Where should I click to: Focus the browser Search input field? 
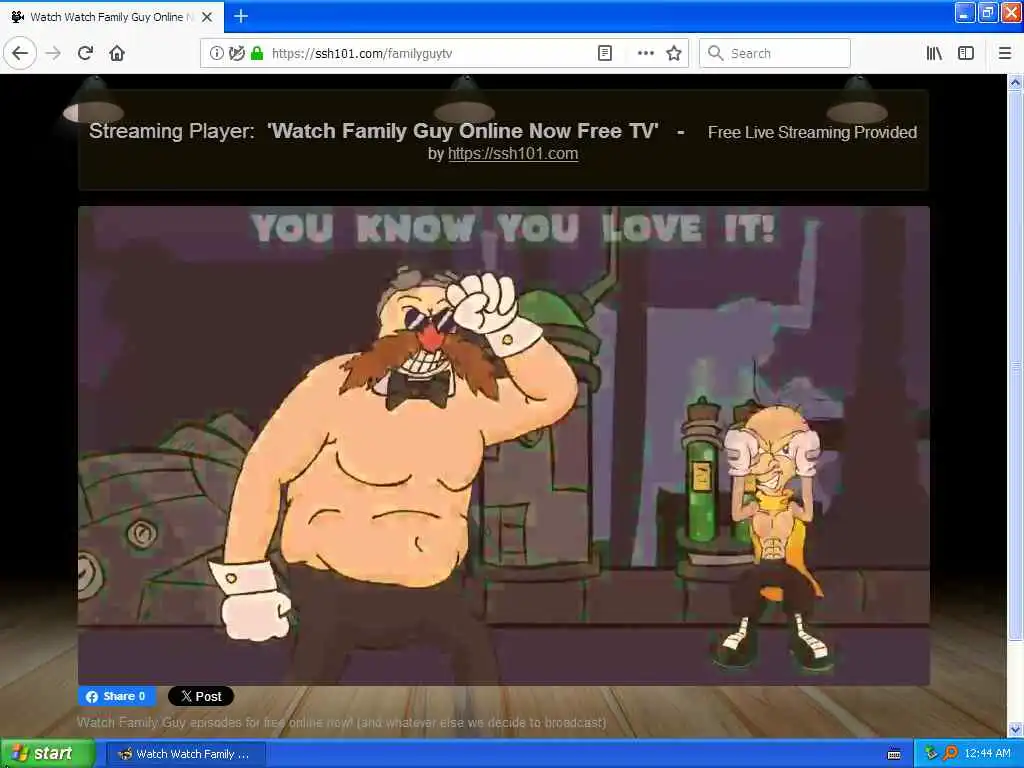[775, 53]
